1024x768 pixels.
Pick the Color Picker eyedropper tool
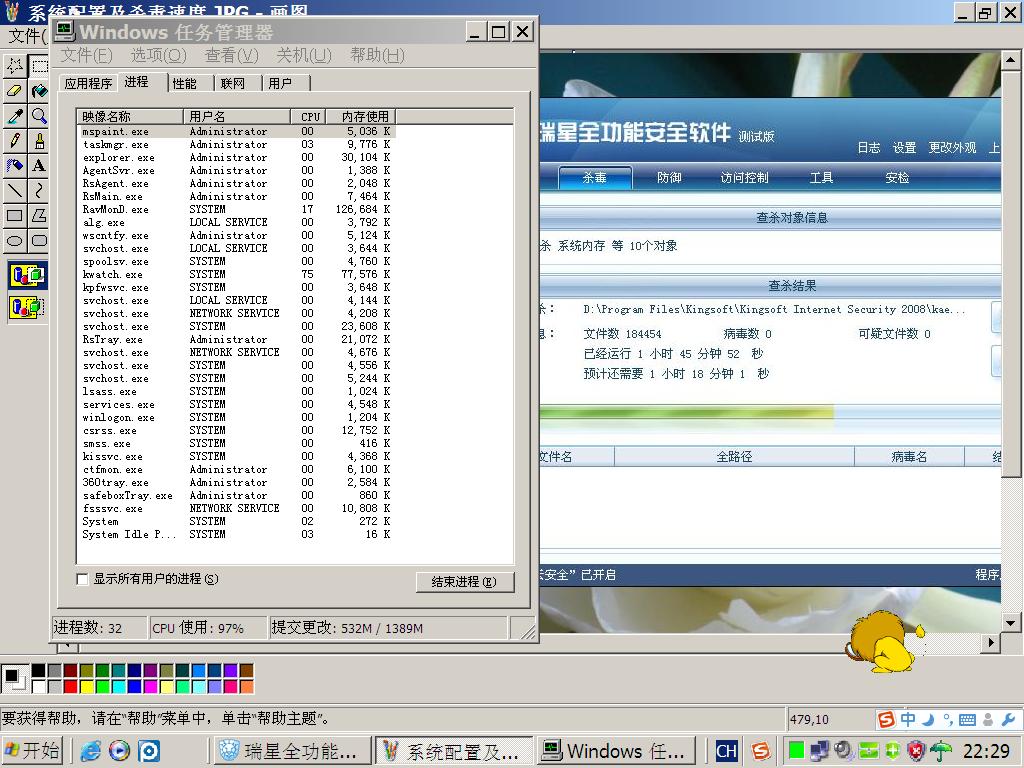point(15,116)
